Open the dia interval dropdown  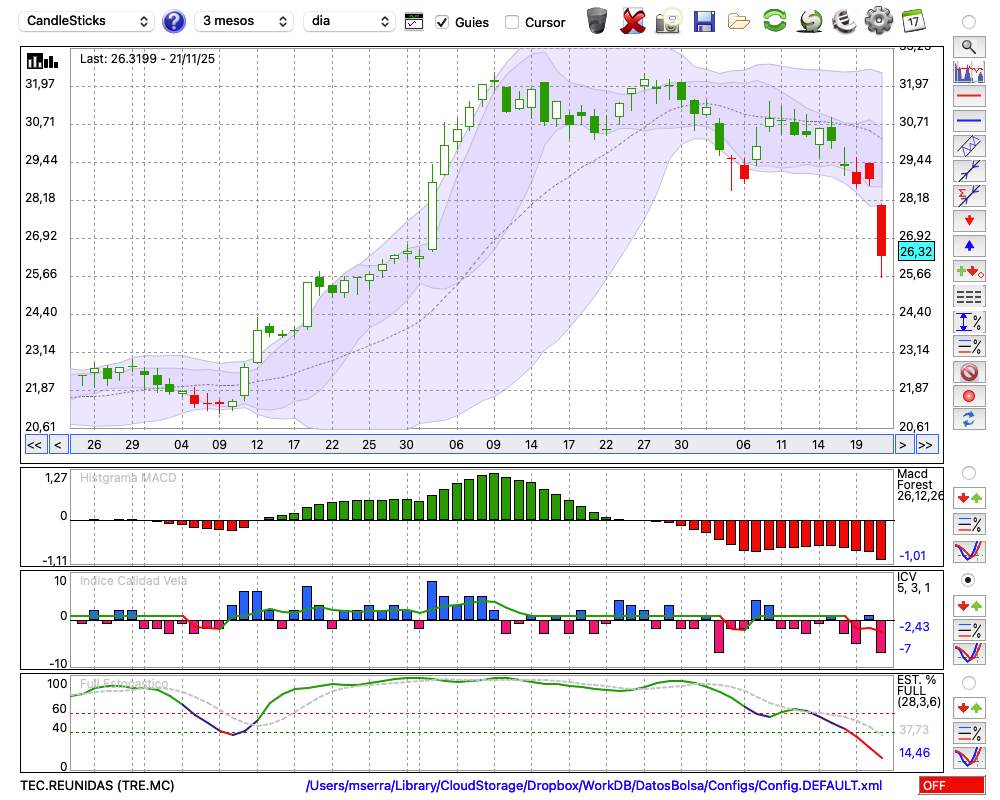click(x=351, y=21)
